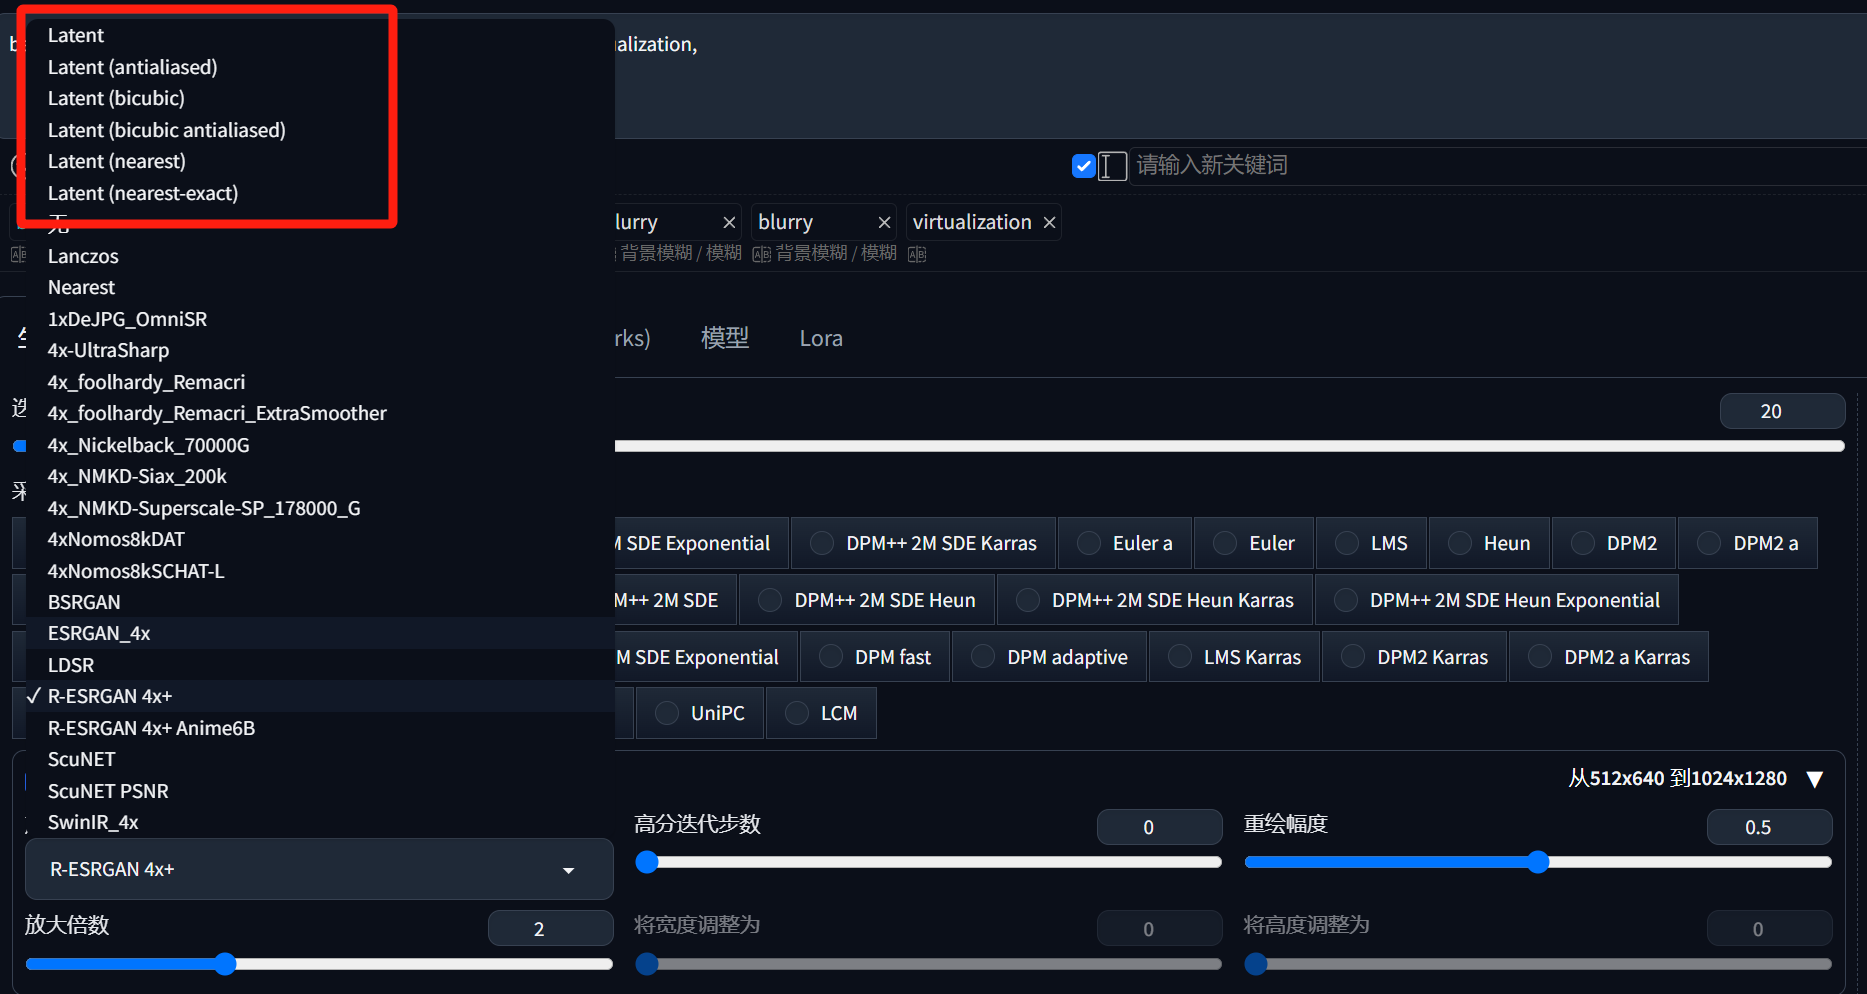Collapse the 从512x640 到1024x1280 hires section triangle
Screen dimensions: 1867x994
[x=1815, y=779]
